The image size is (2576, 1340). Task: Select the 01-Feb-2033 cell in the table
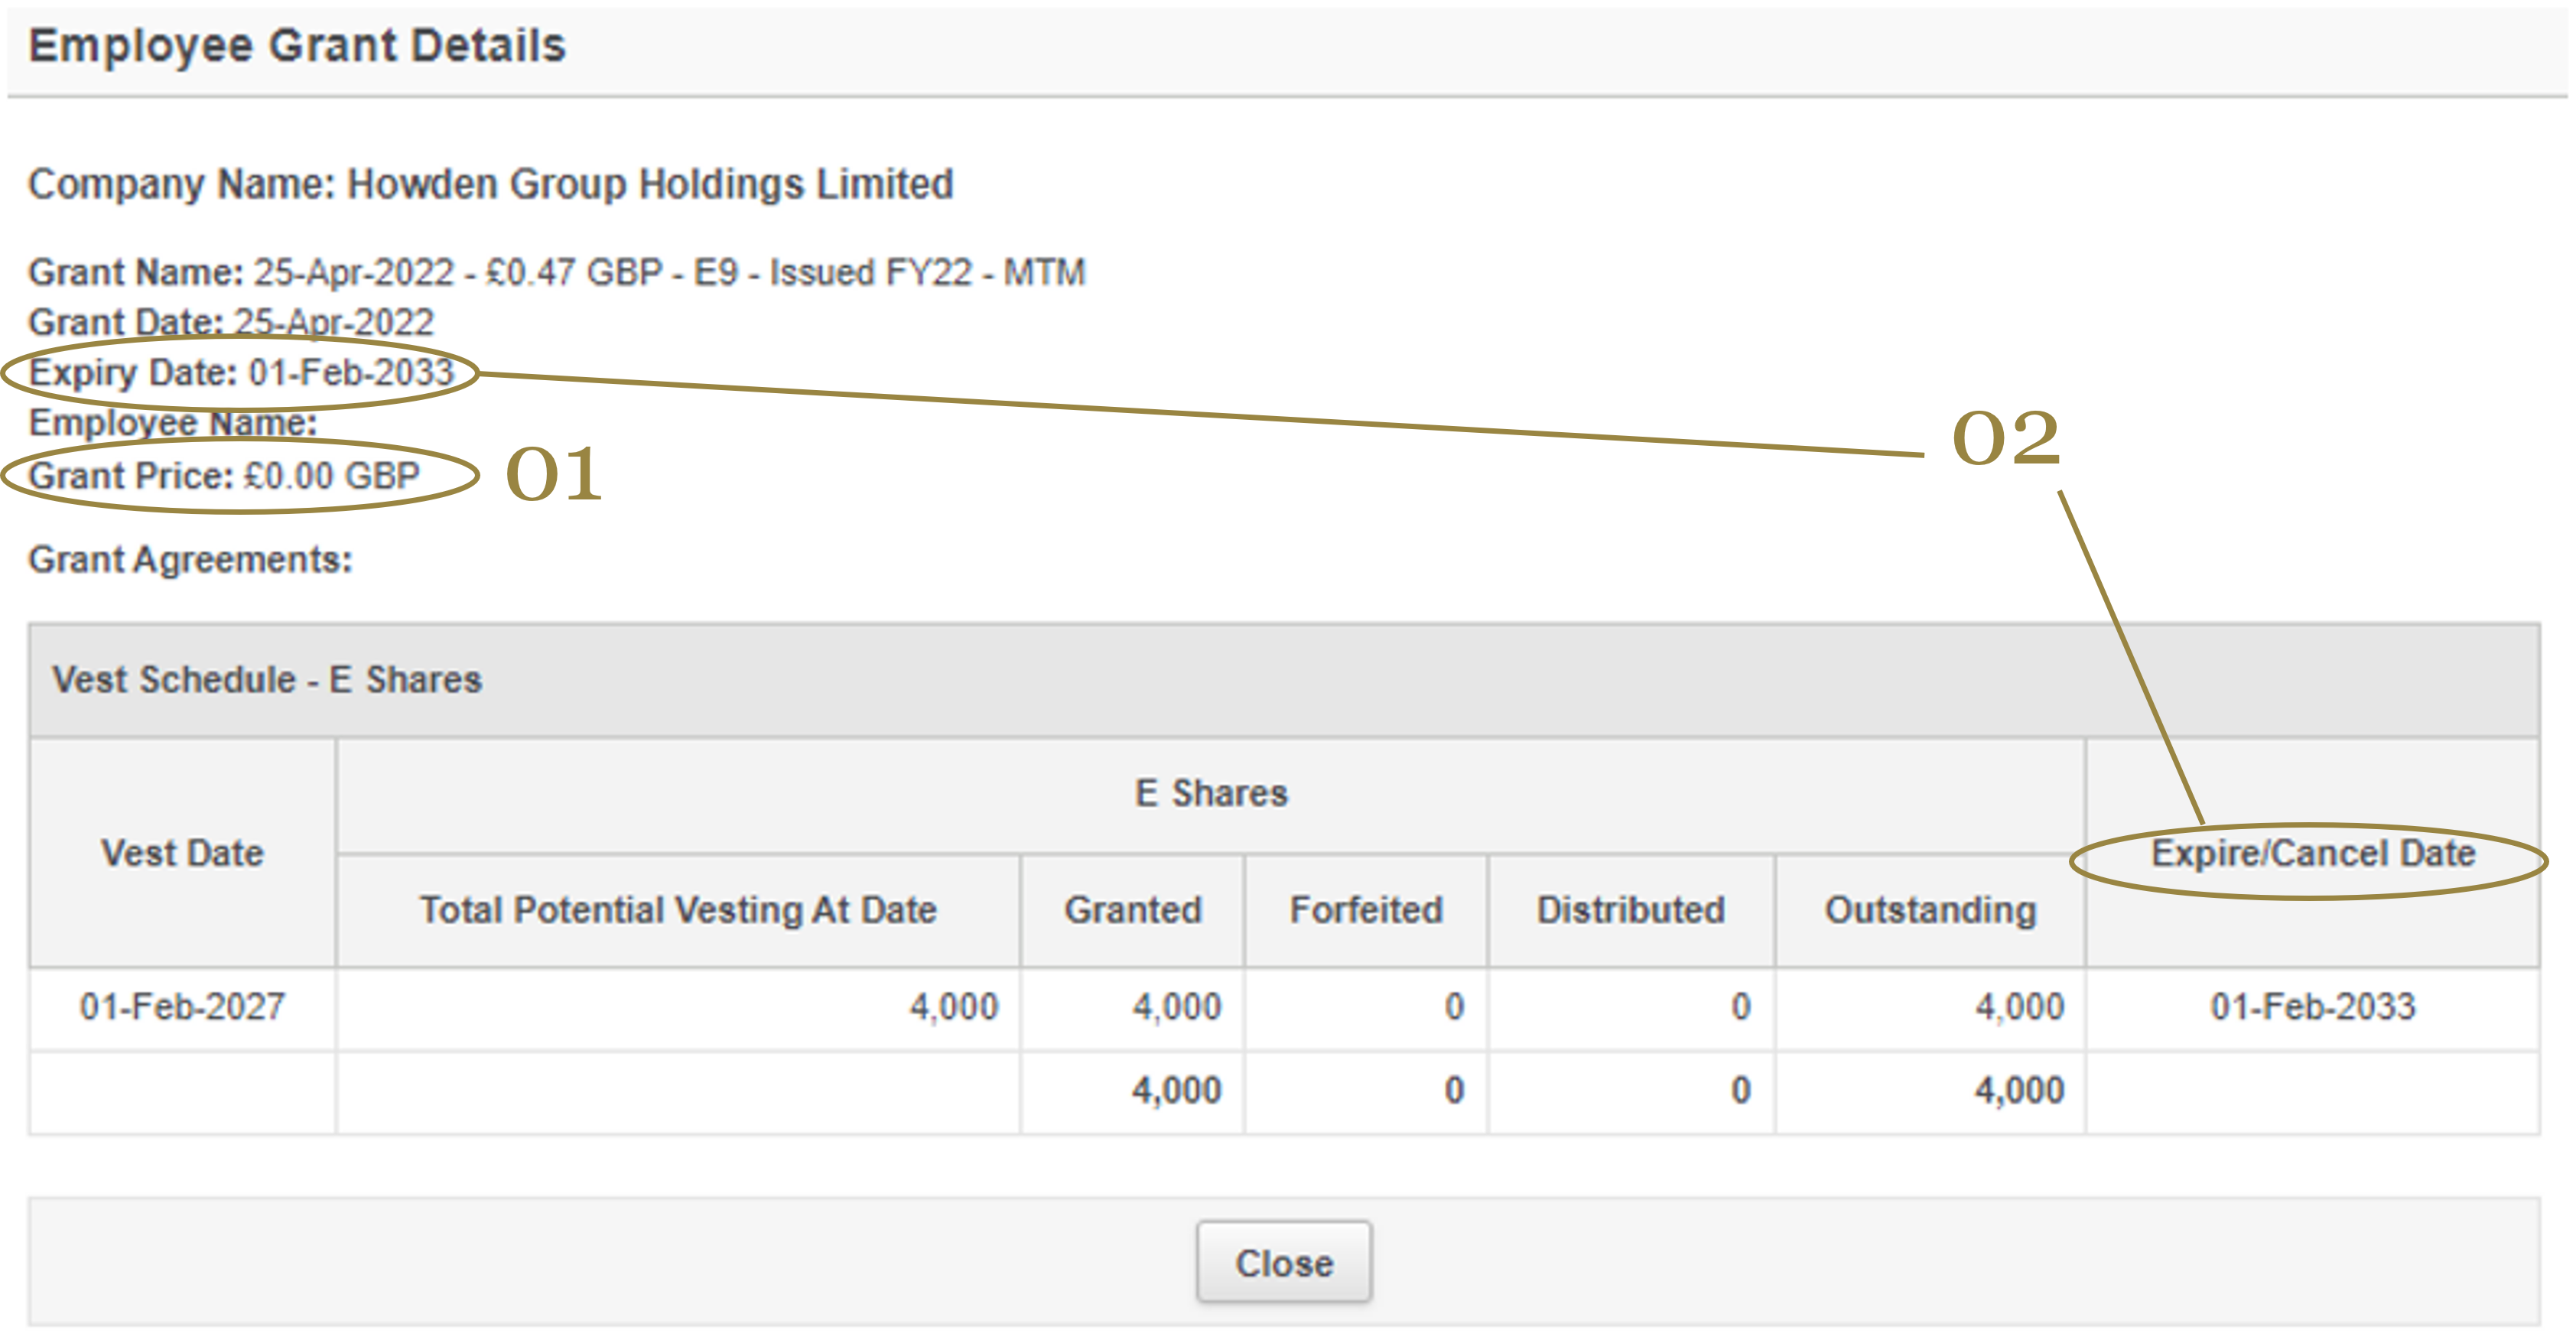[x=2312, y=1006]
